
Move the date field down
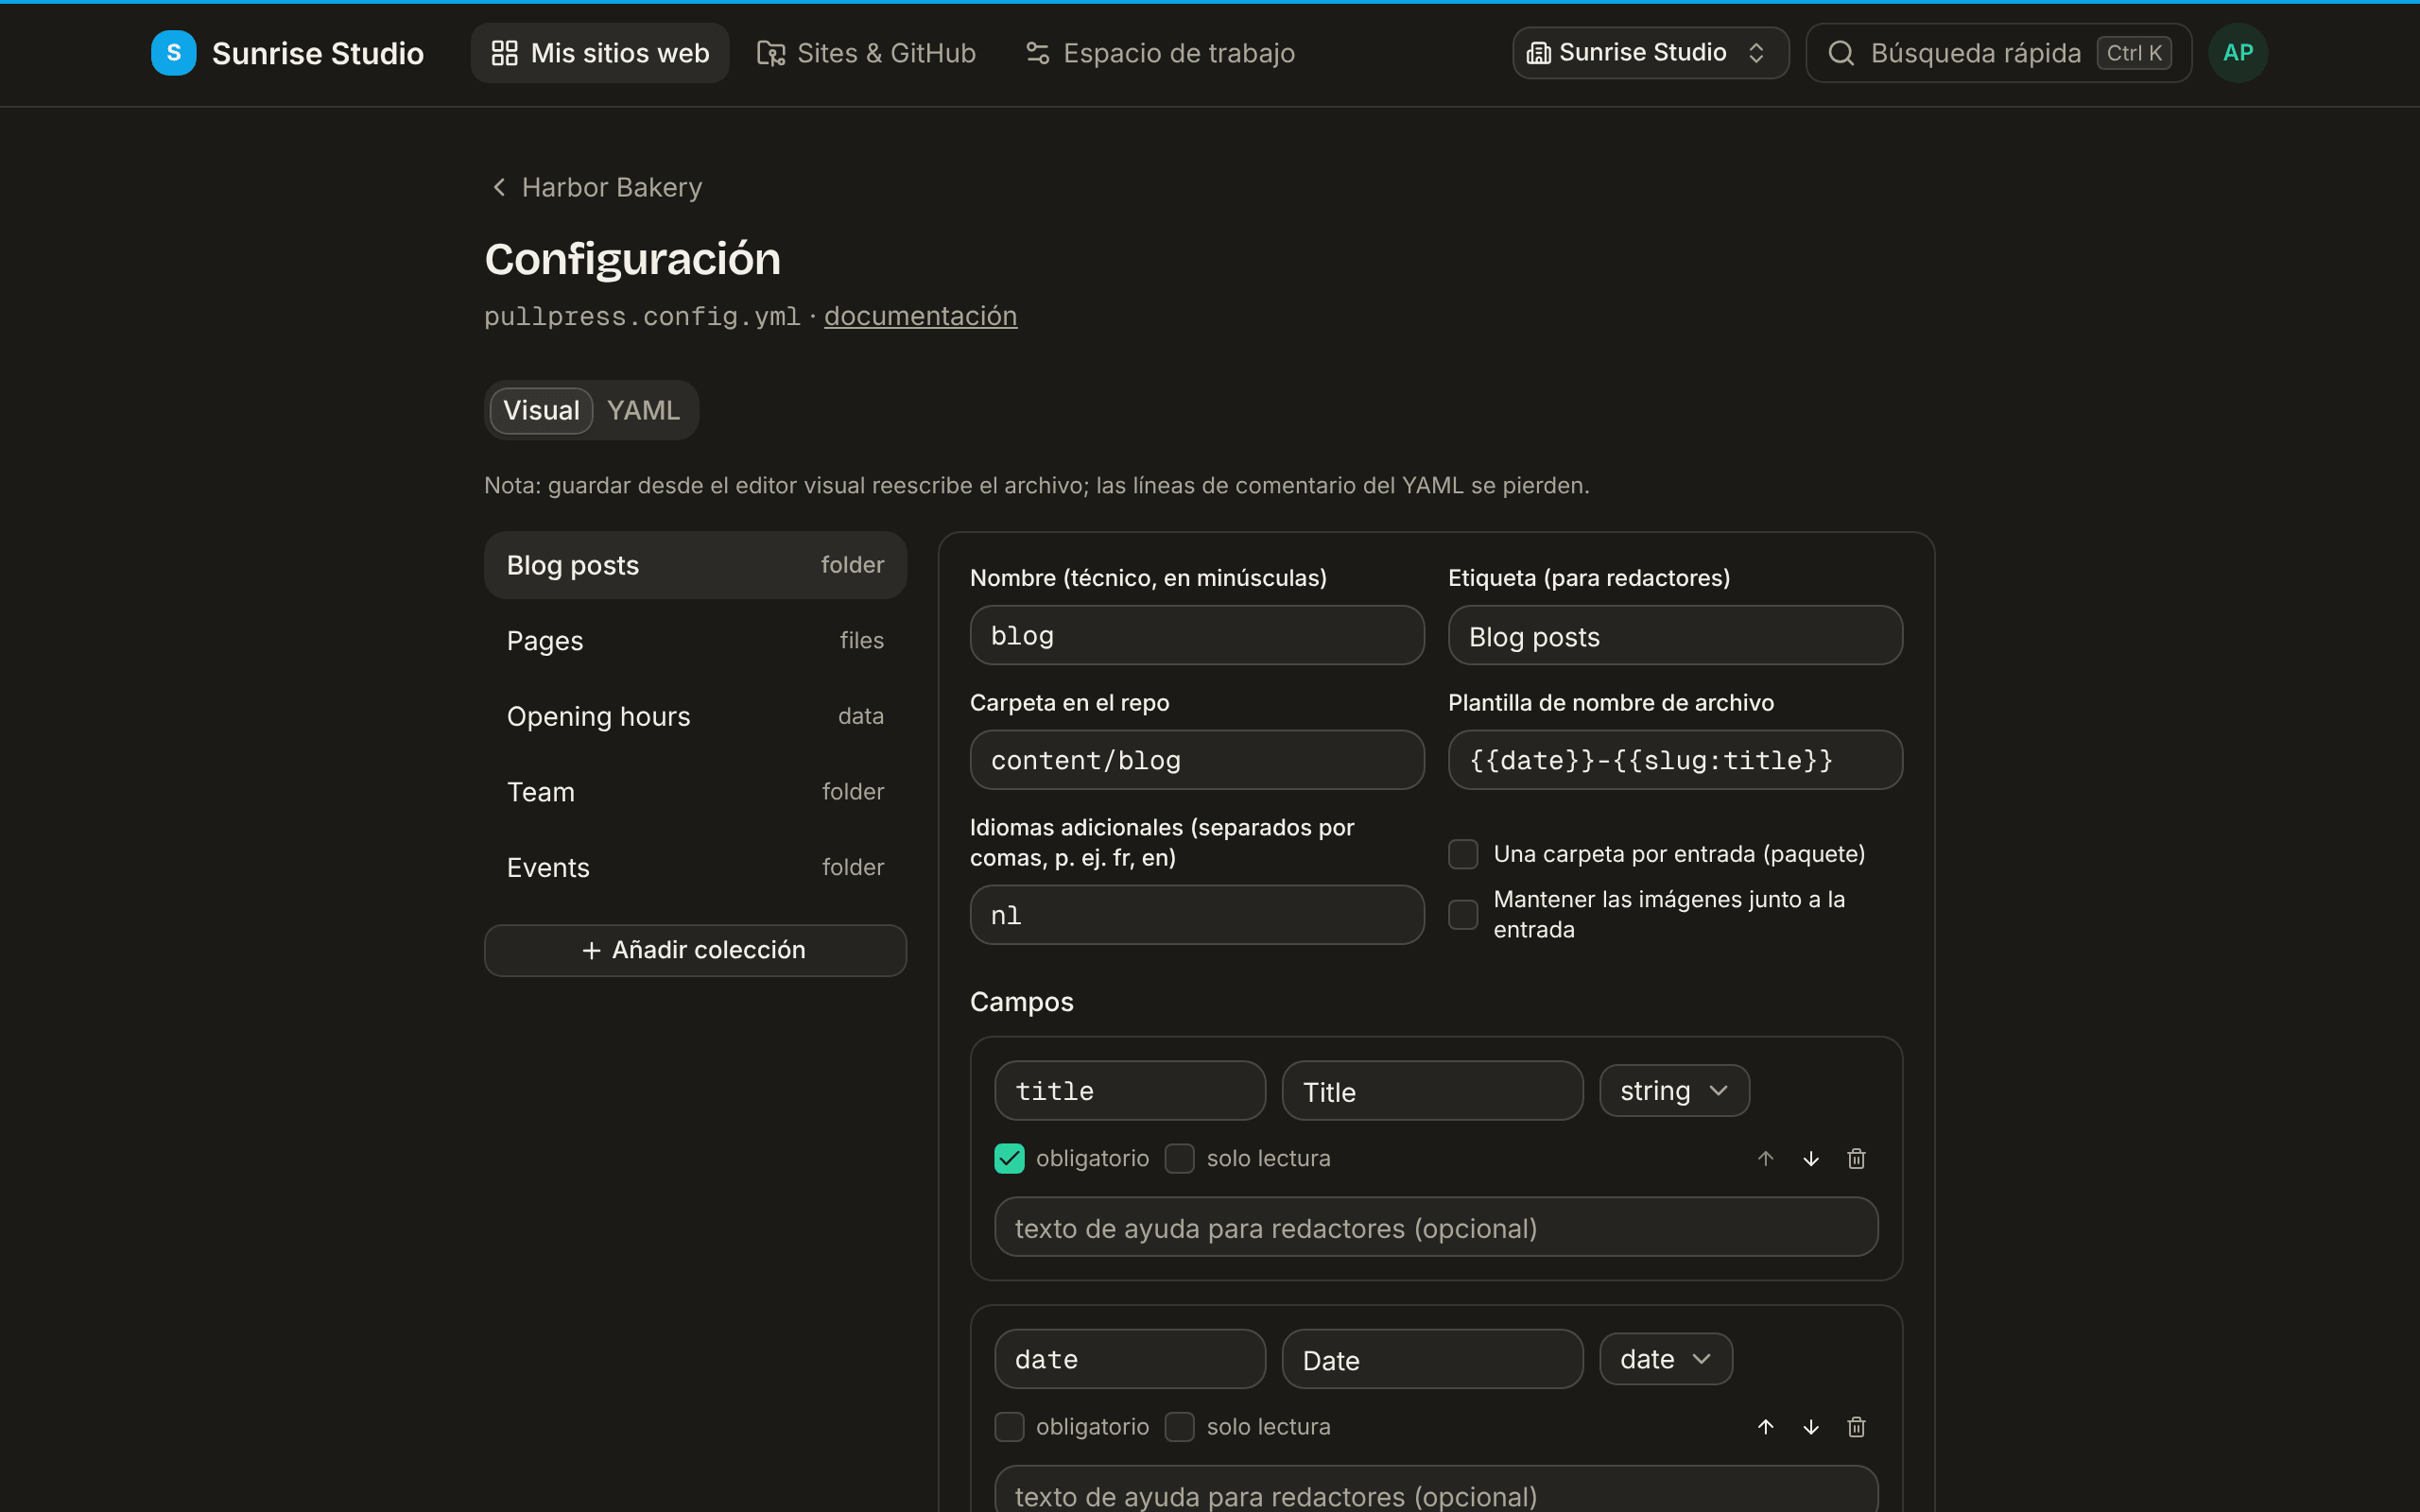[1810, 1426]
